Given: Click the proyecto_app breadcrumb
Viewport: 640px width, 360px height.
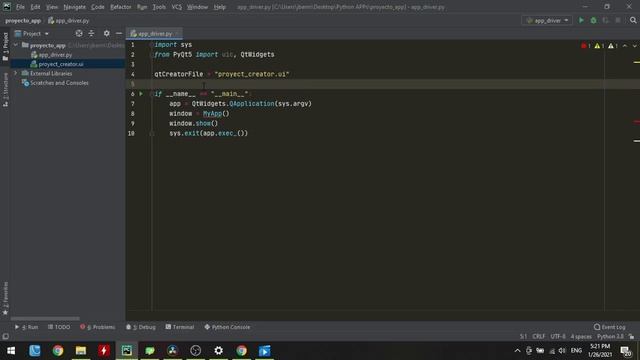Looking at the screenshot, I should [23, 20].
